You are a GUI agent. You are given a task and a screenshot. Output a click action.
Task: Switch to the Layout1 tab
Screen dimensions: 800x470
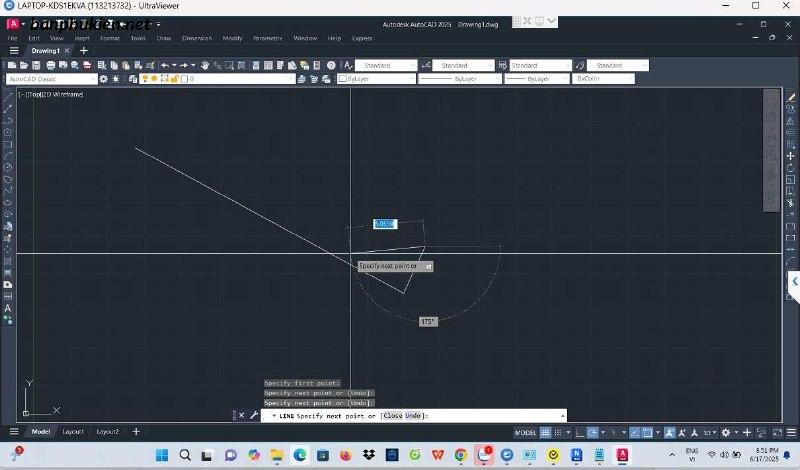73,432
